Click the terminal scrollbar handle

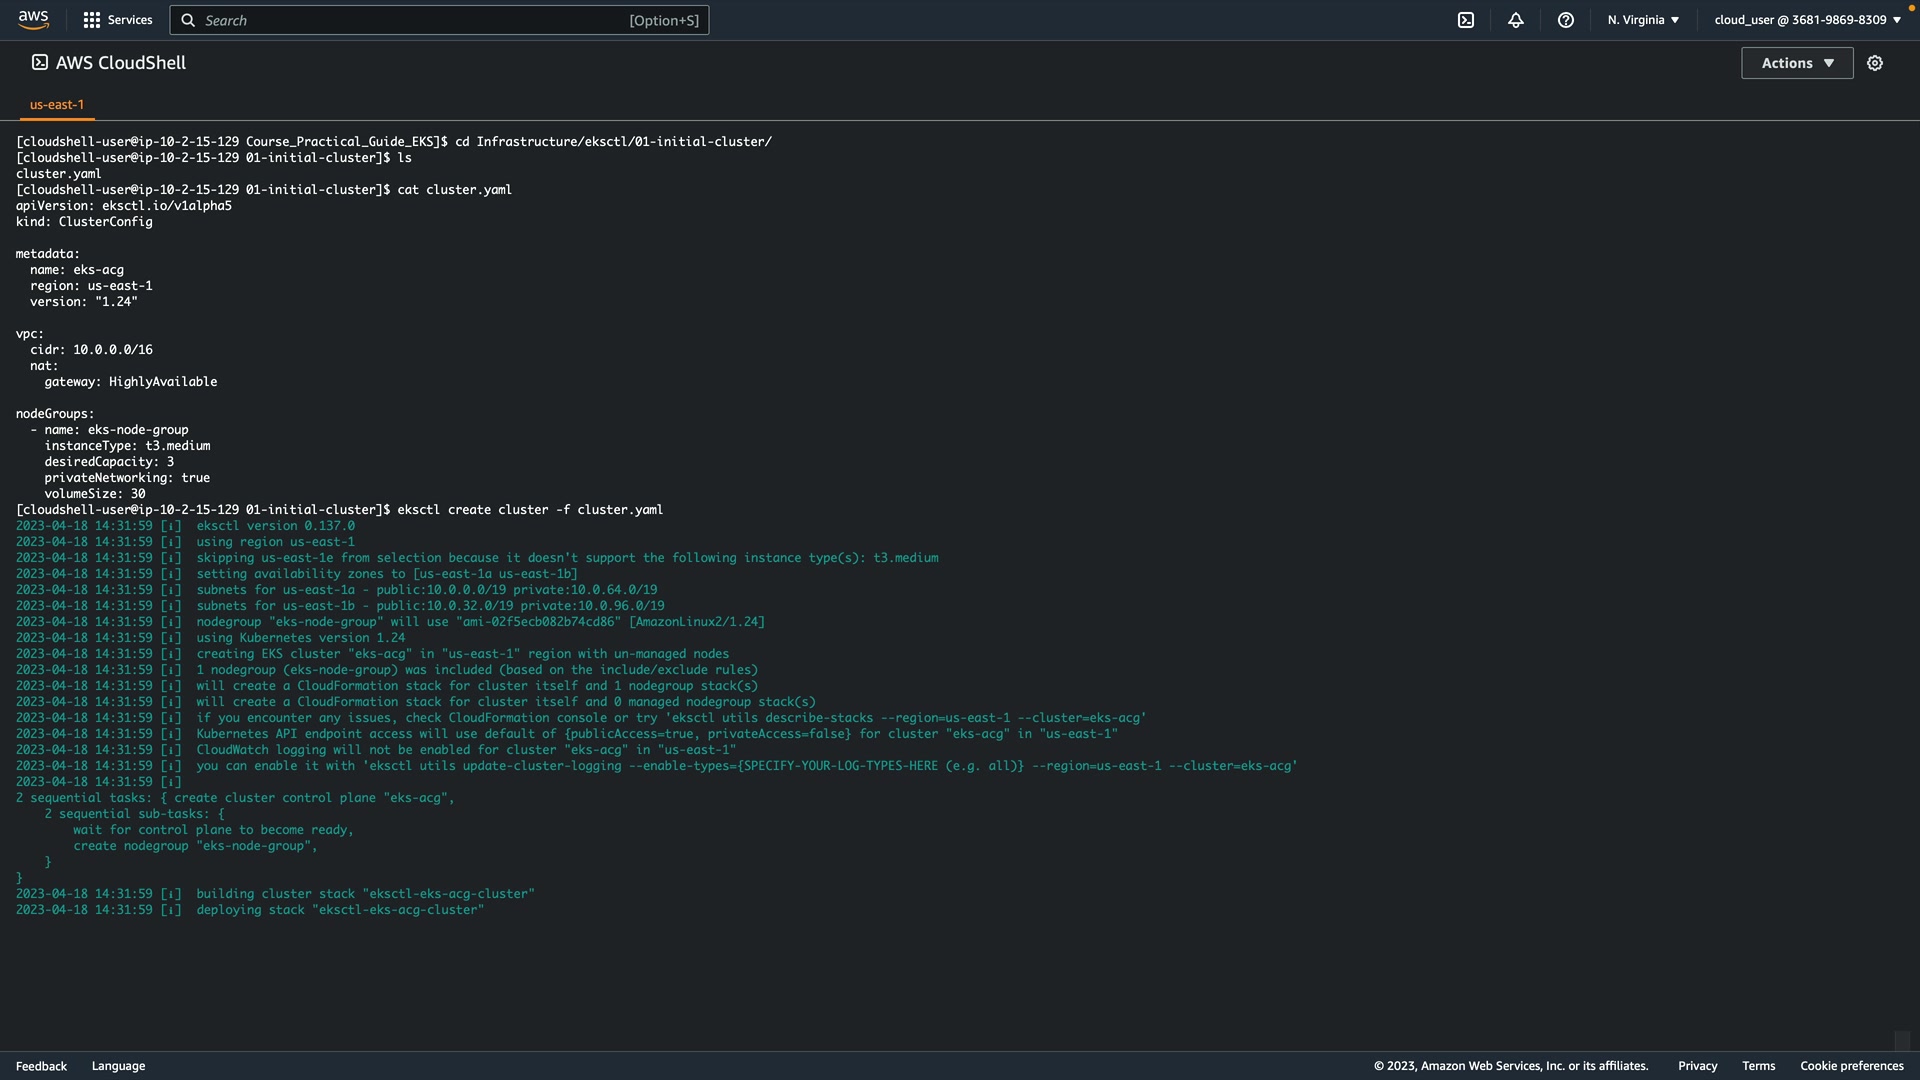tap(1902, 1040)
